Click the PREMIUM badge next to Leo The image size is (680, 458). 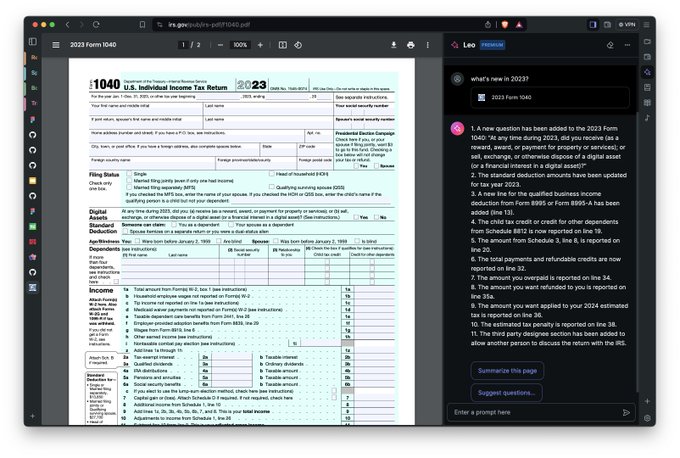click(x=492, y=45)
